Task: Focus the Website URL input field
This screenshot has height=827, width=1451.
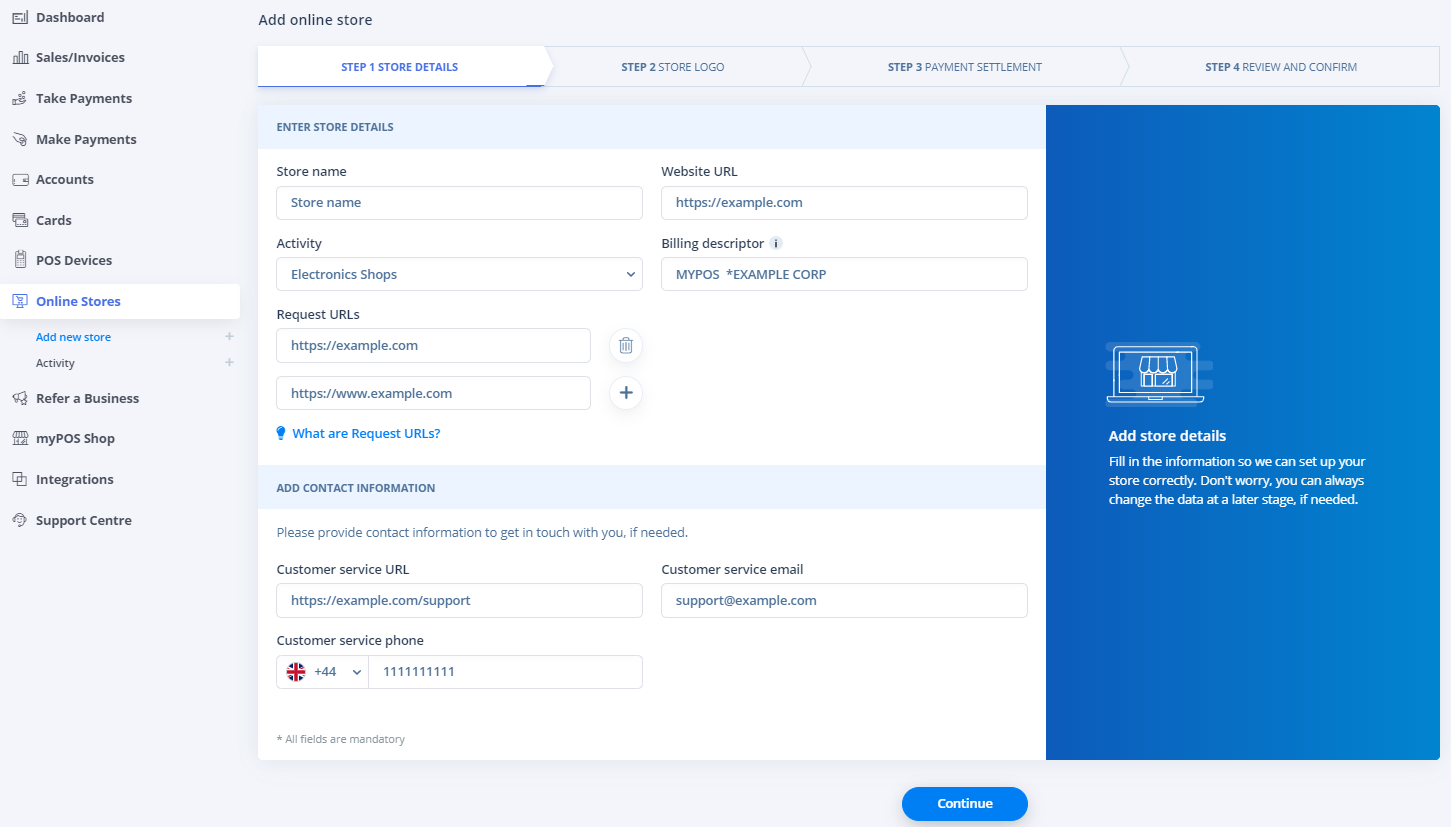Action: (x=844, y=203)
